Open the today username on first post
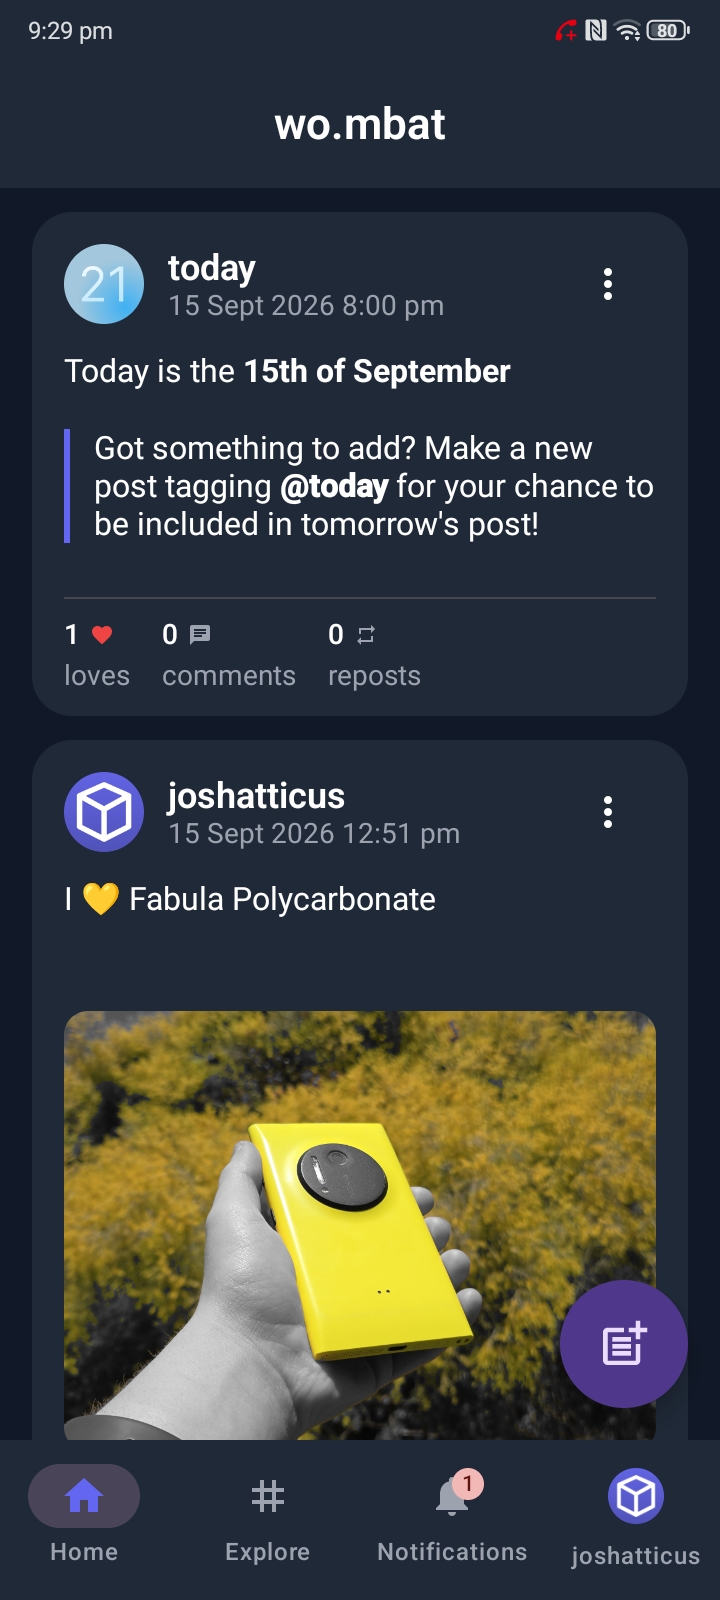 pyautogui.click(x=212, y=268)
